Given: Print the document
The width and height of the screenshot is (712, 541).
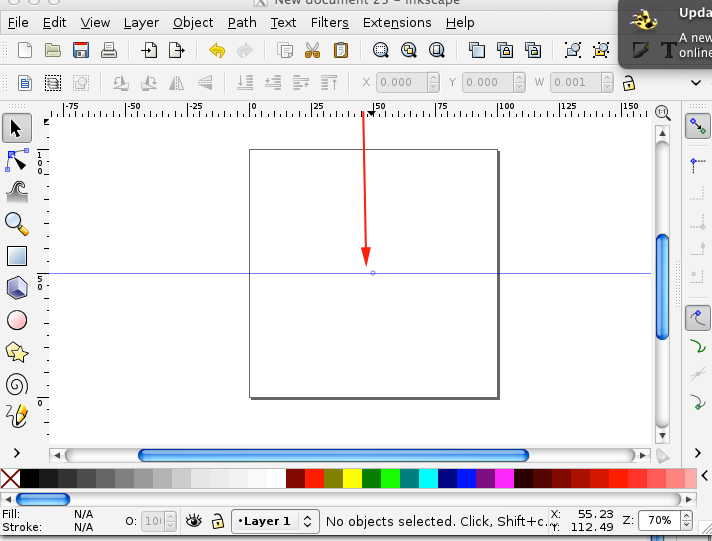Looking at the screenshot, I should [x=109, y=50].
